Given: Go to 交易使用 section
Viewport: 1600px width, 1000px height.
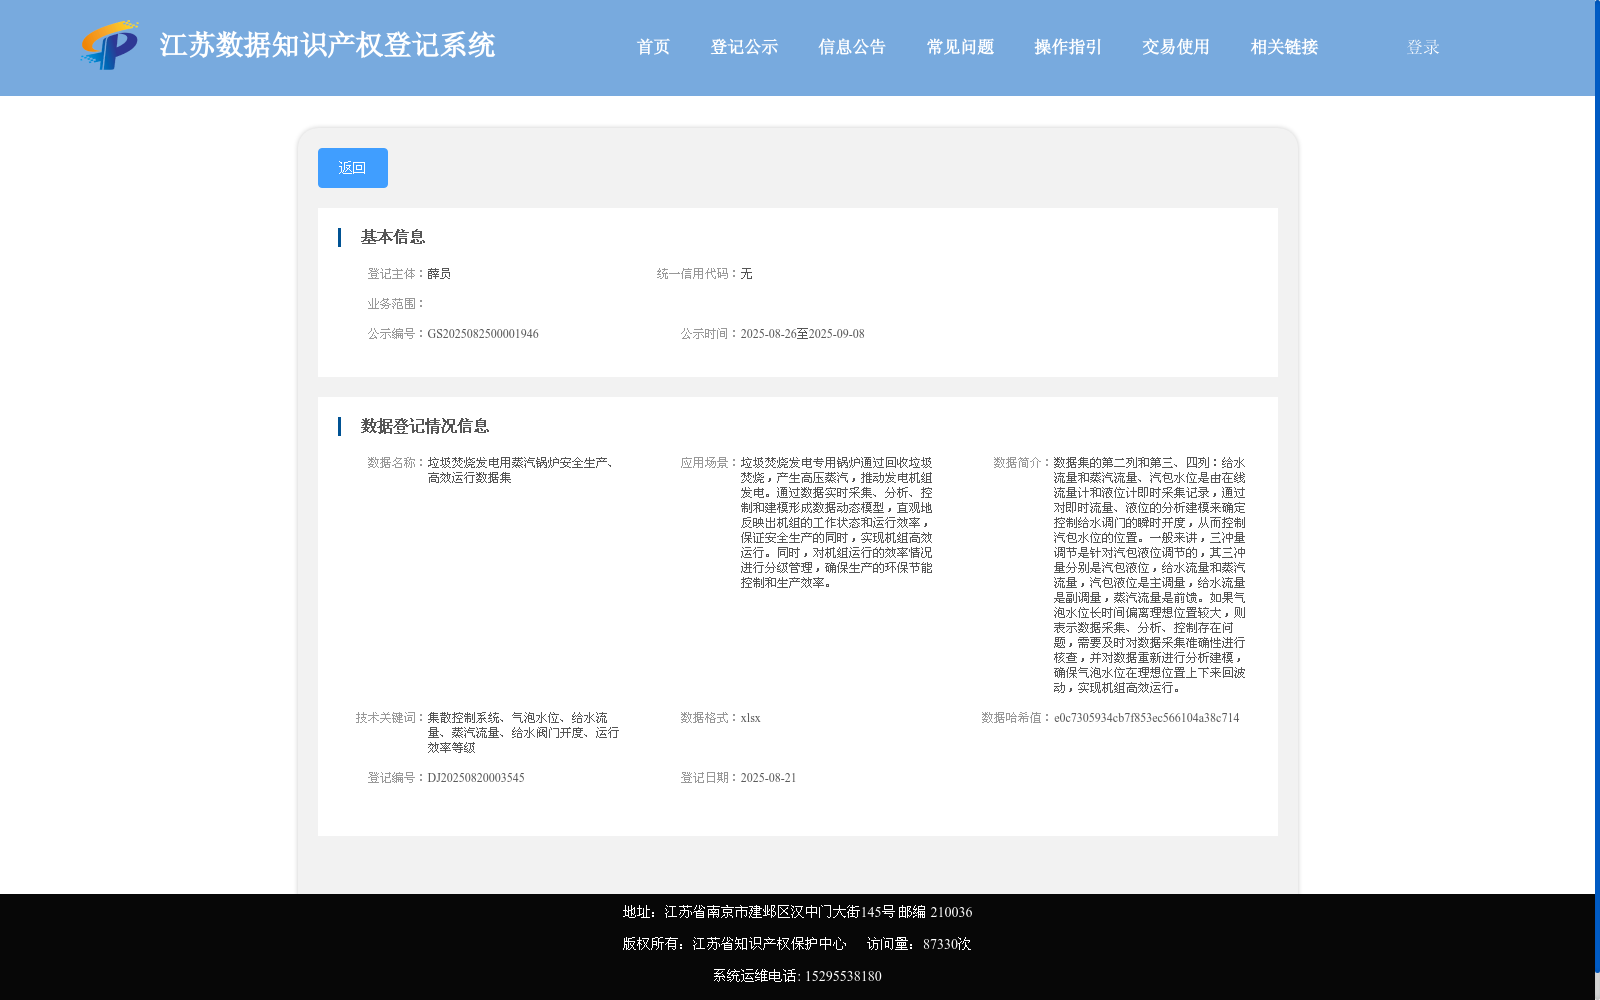Looking at the screenshot, I should click(x=1176, y=47).
